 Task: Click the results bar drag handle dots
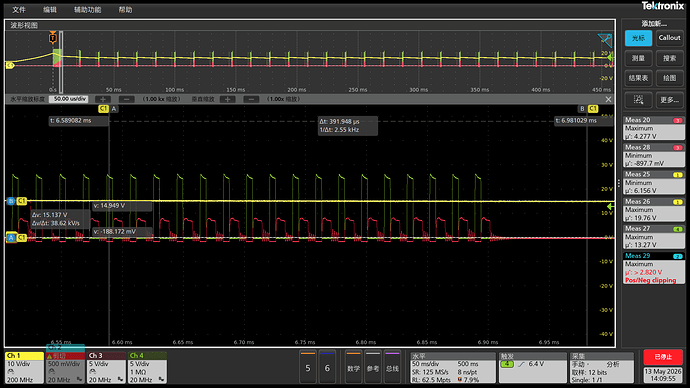point(619,184)
